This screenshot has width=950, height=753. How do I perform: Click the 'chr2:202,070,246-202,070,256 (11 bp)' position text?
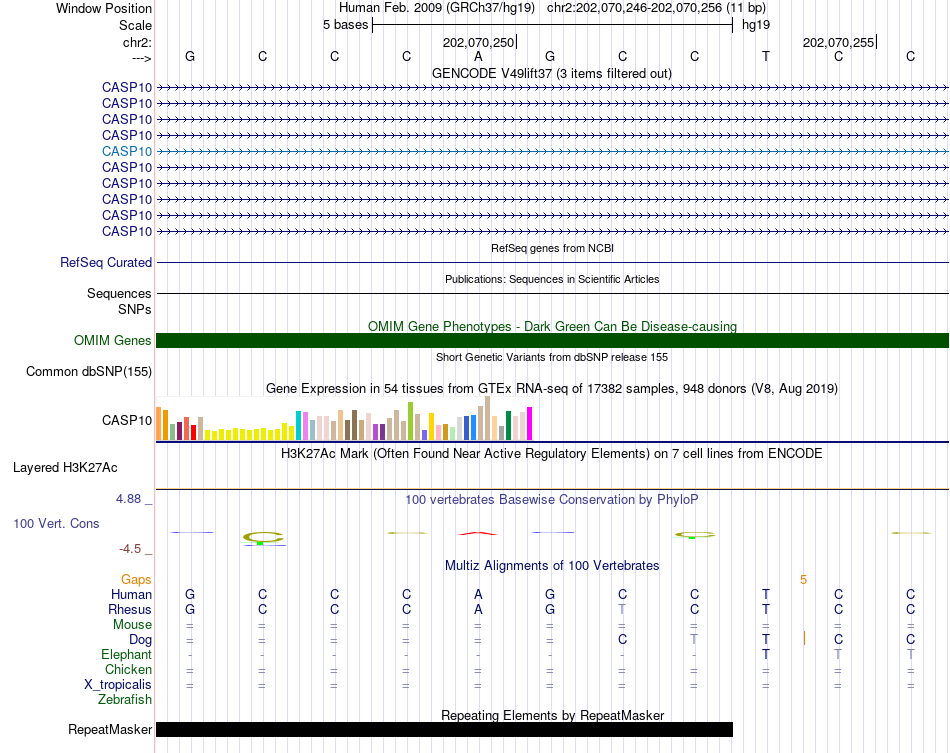(x=656, y=8)
